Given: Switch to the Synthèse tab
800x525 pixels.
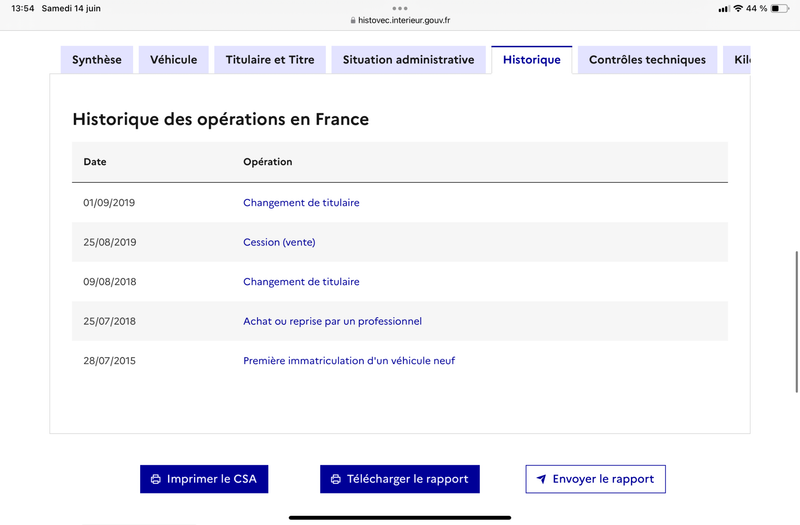Looking at the screenshot, I should point(97,60).
